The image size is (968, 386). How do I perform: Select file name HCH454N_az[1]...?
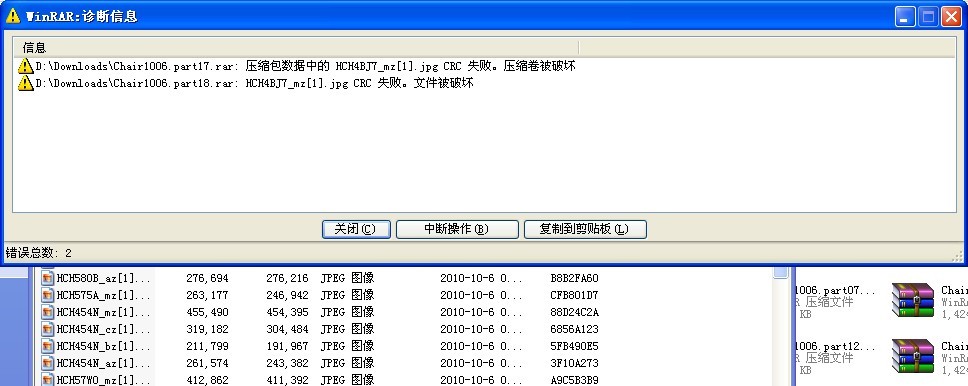104,363
